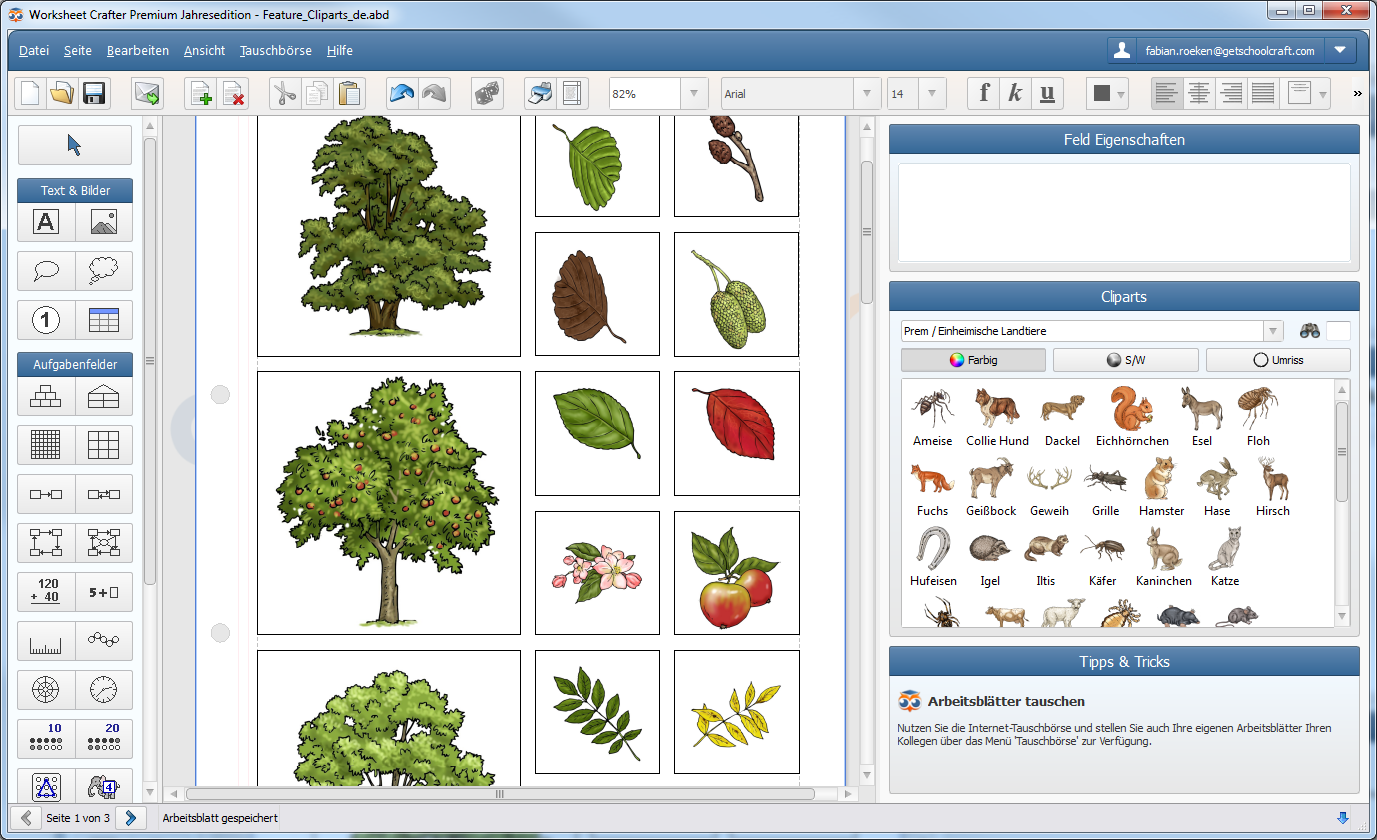Insert a speech bubble from sidebar

coord(47,270)
